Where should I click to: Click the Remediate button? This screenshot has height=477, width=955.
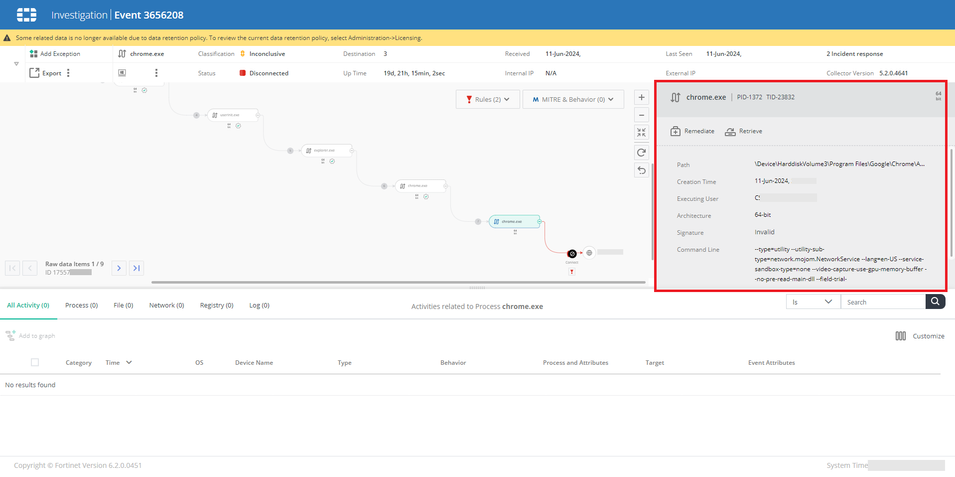(692, 131)
